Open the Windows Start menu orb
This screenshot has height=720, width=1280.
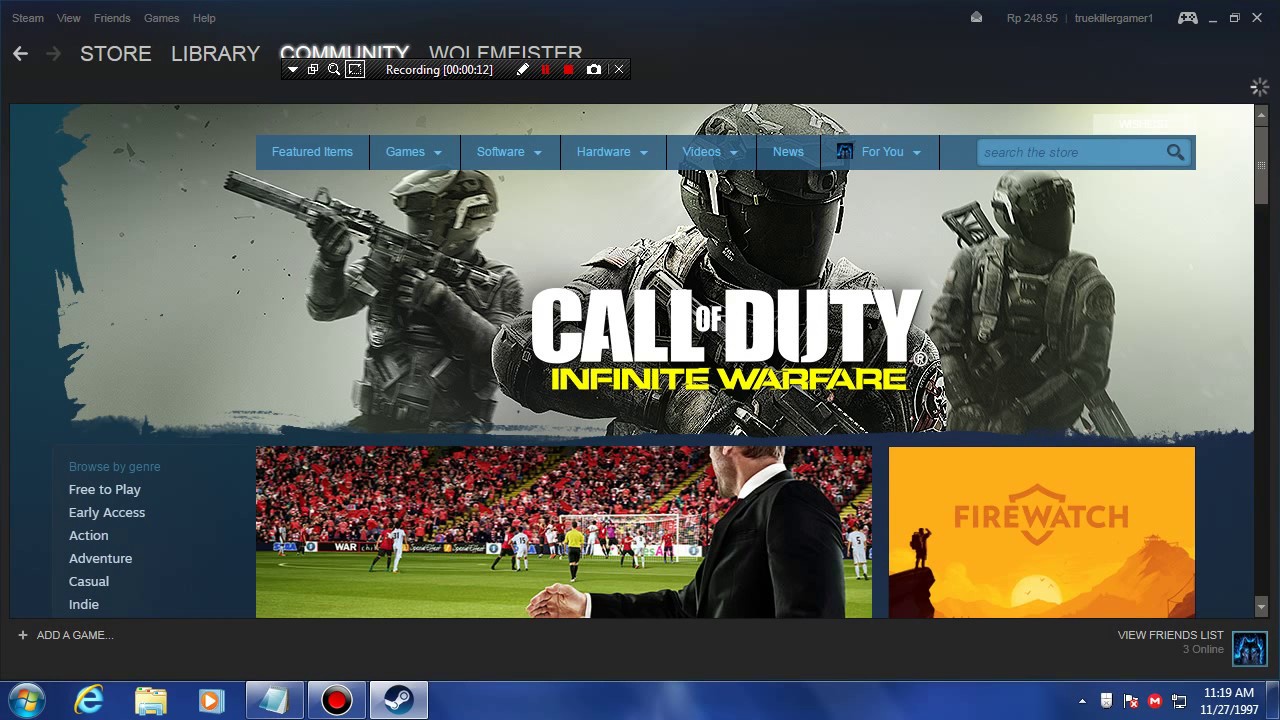27,700
